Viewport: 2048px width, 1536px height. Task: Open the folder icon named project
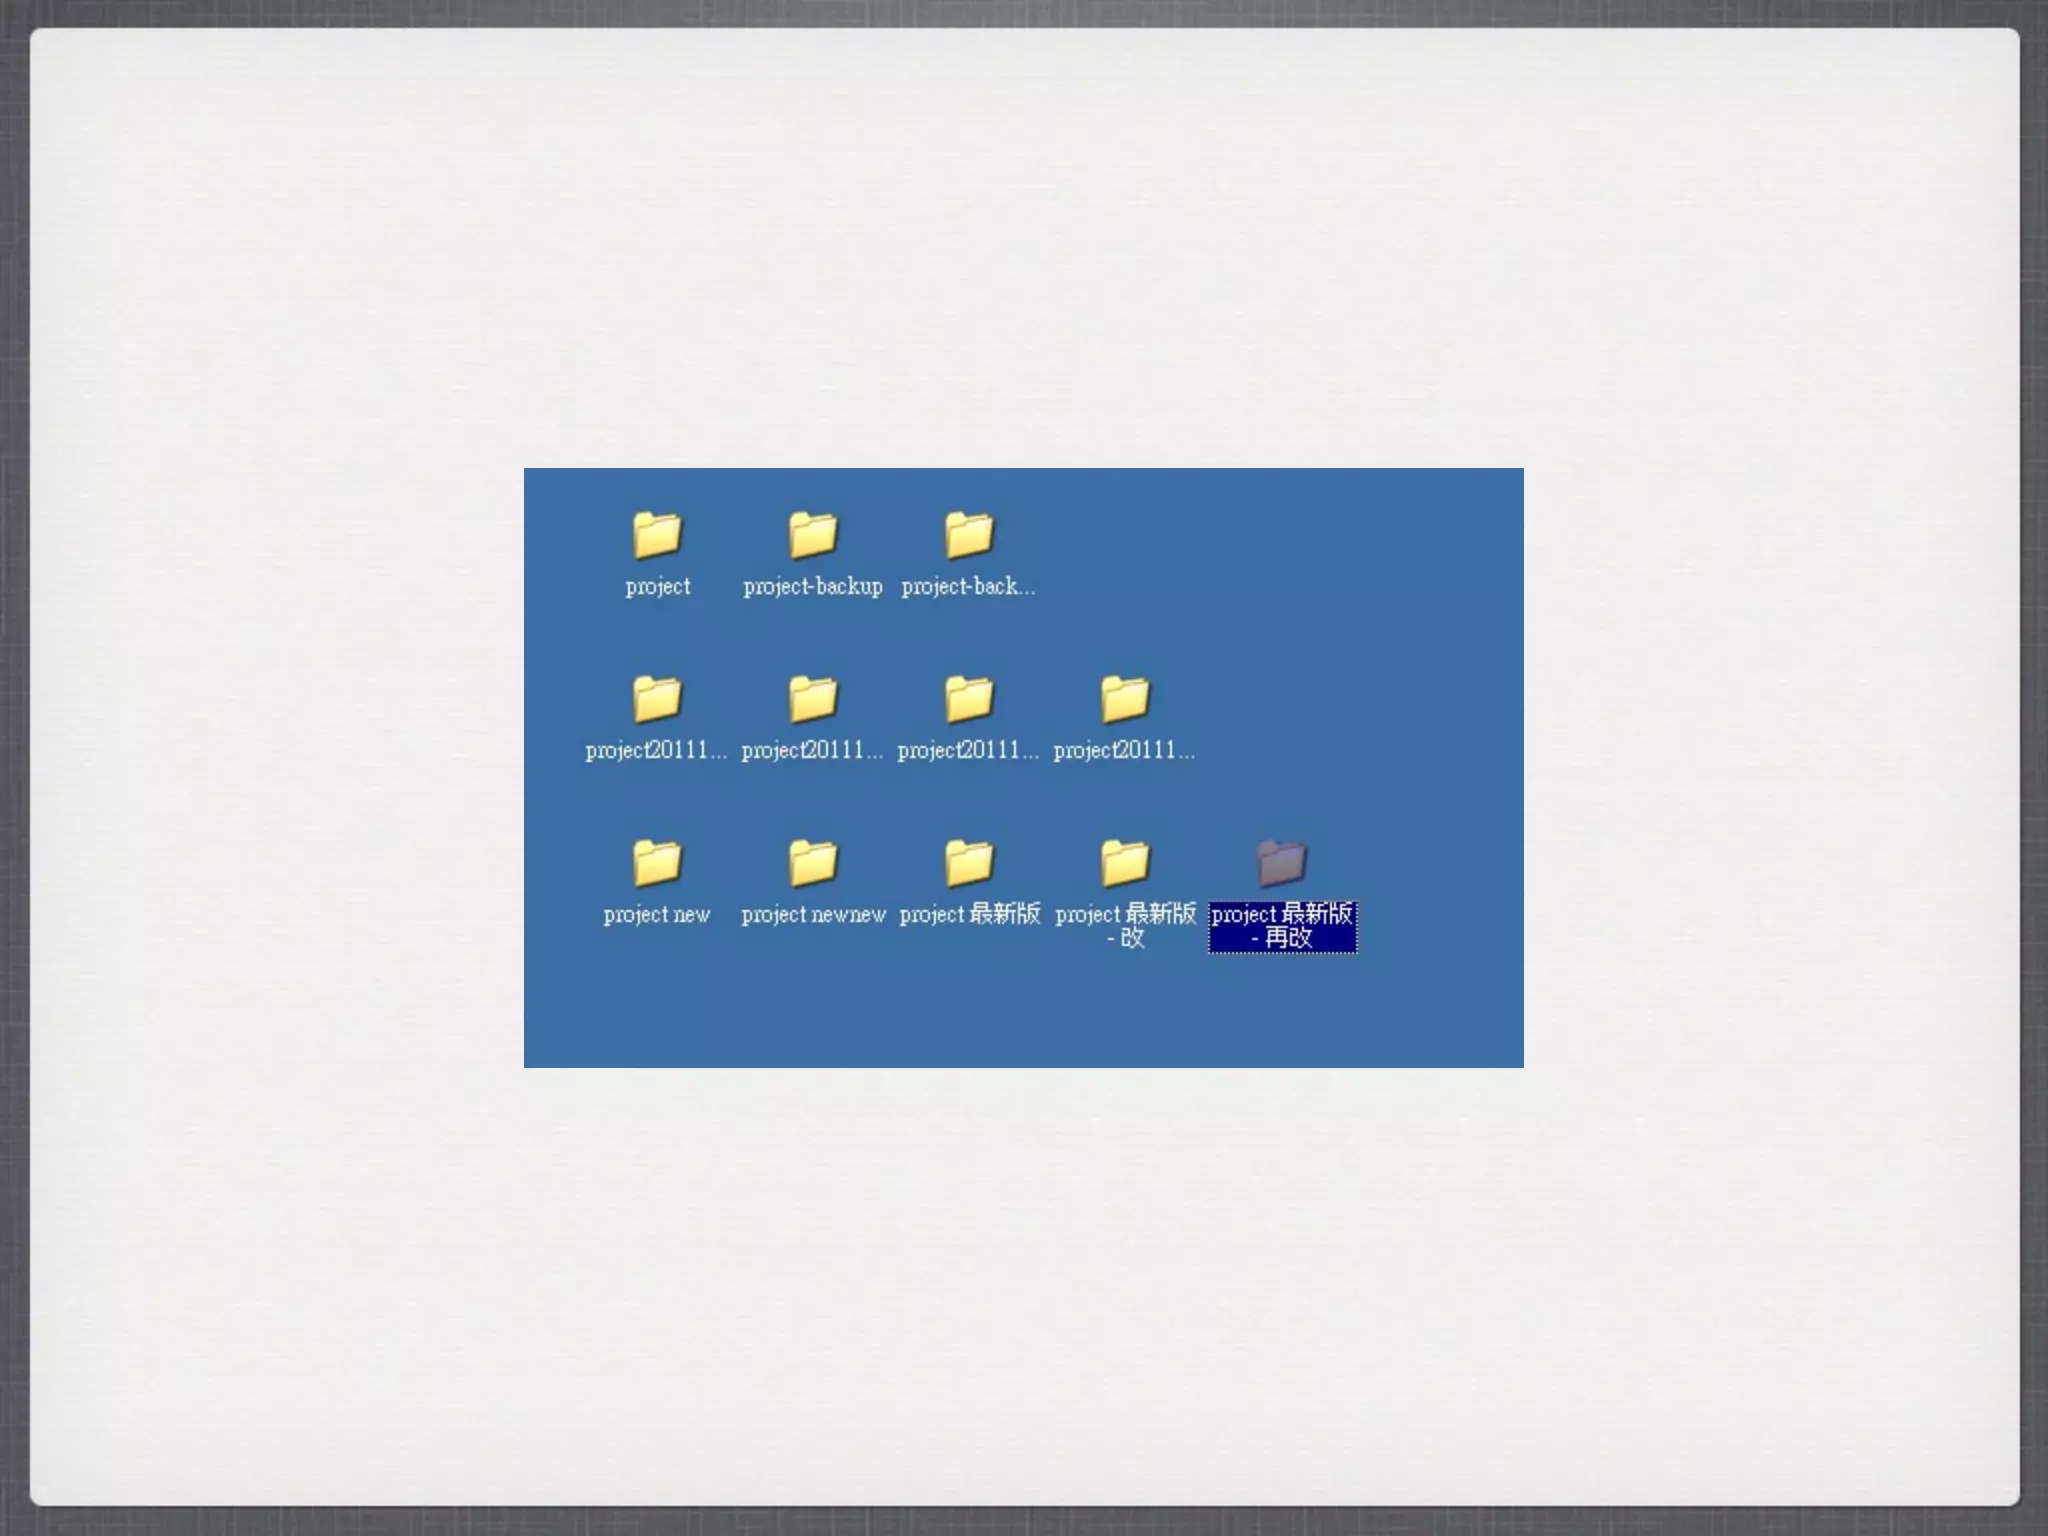click(x=657, y=534)
